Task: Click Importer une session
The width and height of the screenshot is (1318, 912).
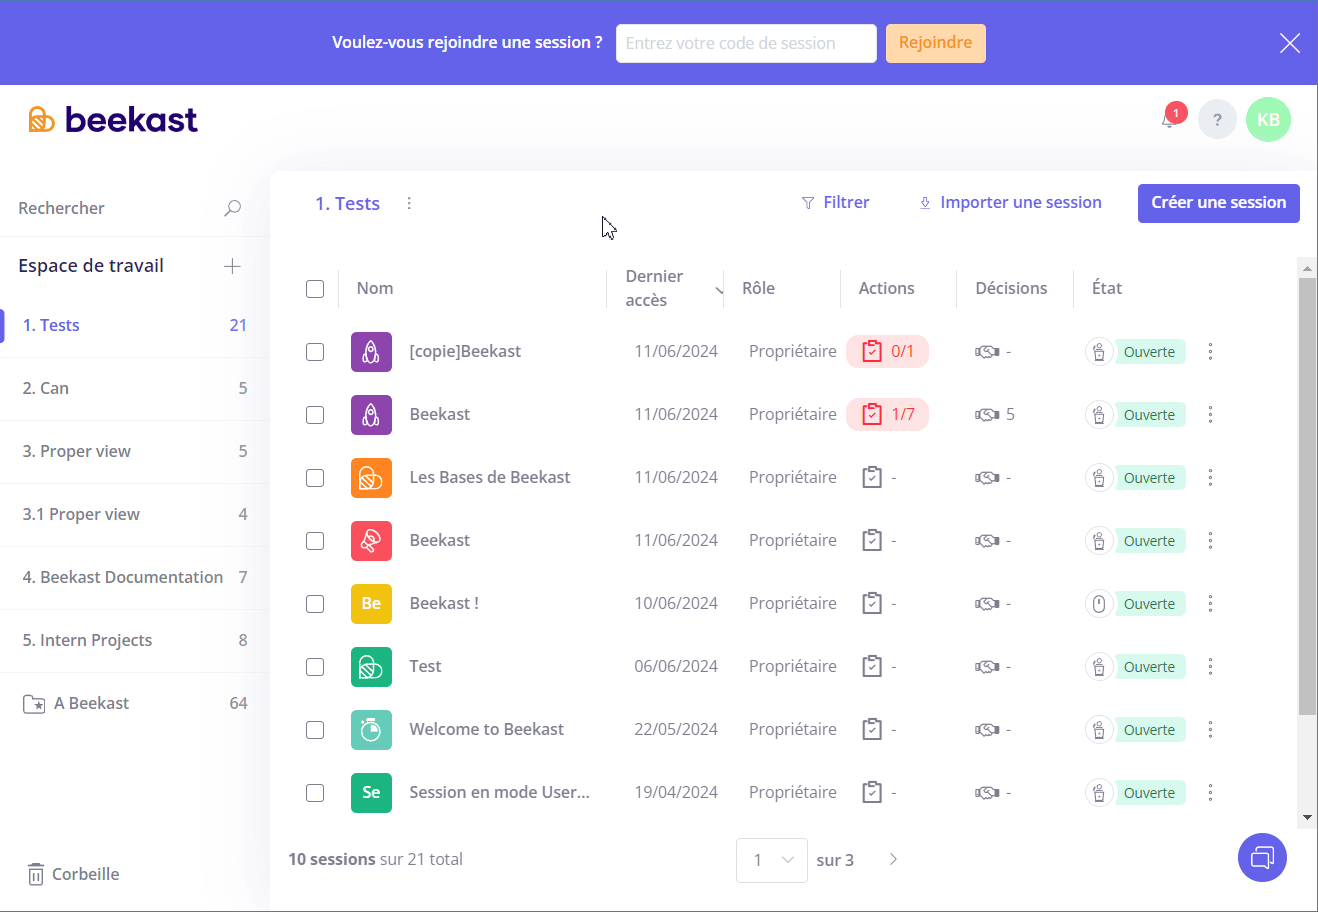Action: 1010,203
